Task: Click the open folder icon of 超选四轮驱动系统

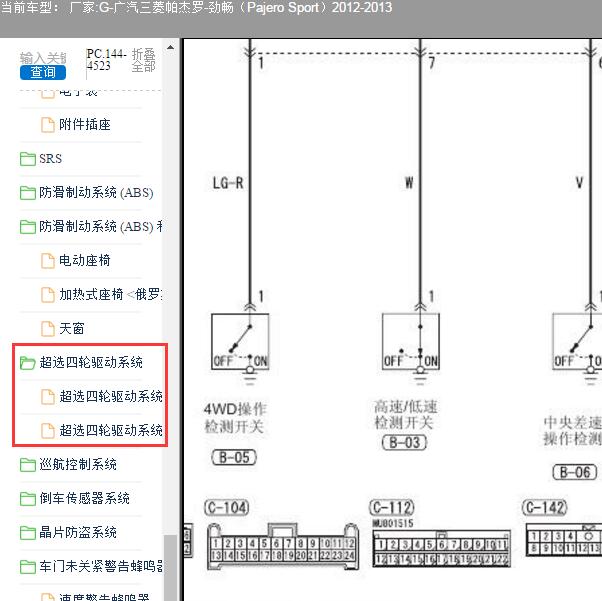Action: (28, 363)
